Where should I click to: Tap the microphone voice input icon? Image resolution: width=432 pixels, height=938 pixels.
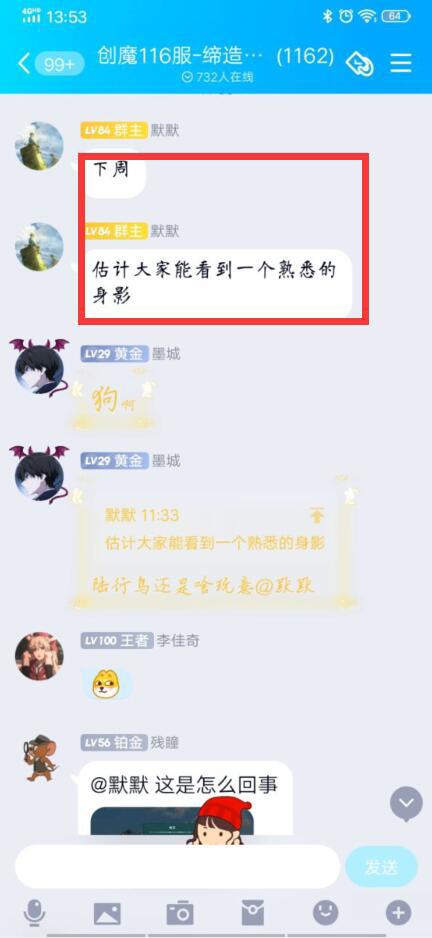34,914
